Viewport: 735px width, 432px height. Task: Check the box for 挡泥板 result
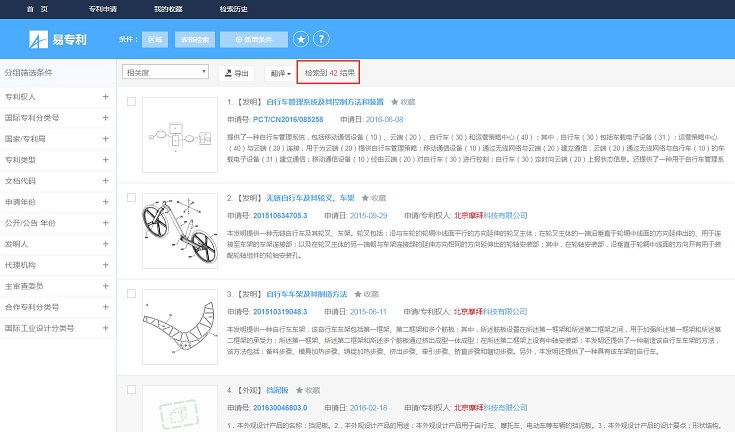pos(129,391)
